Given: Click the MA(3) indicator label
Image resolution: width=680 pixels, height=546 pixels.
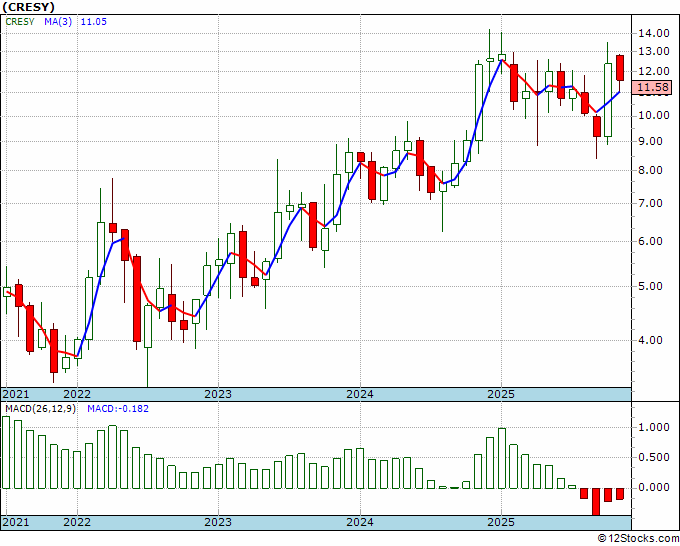Looking at the screenshot, I should point(58,22).
